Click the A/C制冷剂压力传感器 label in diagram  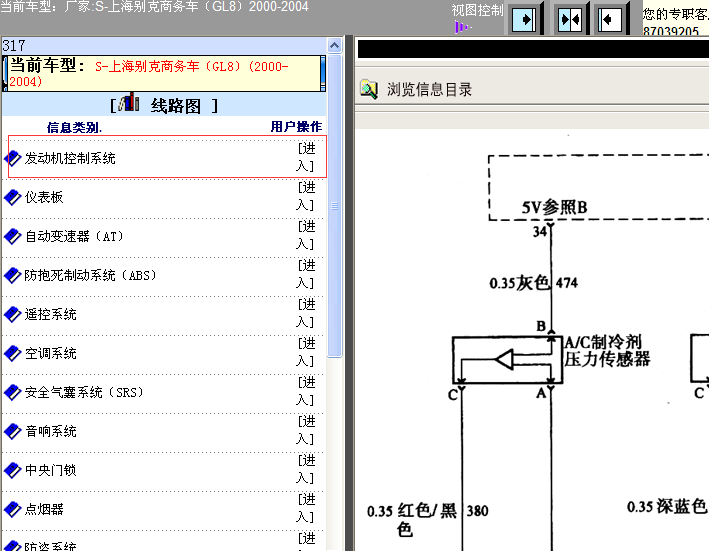click(x=607, y=351)
